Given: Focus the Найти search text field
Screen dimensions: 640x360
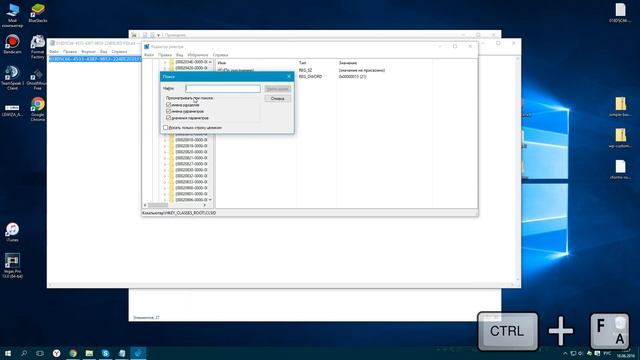Looking at the screenshot, I should tap(223, 89).
